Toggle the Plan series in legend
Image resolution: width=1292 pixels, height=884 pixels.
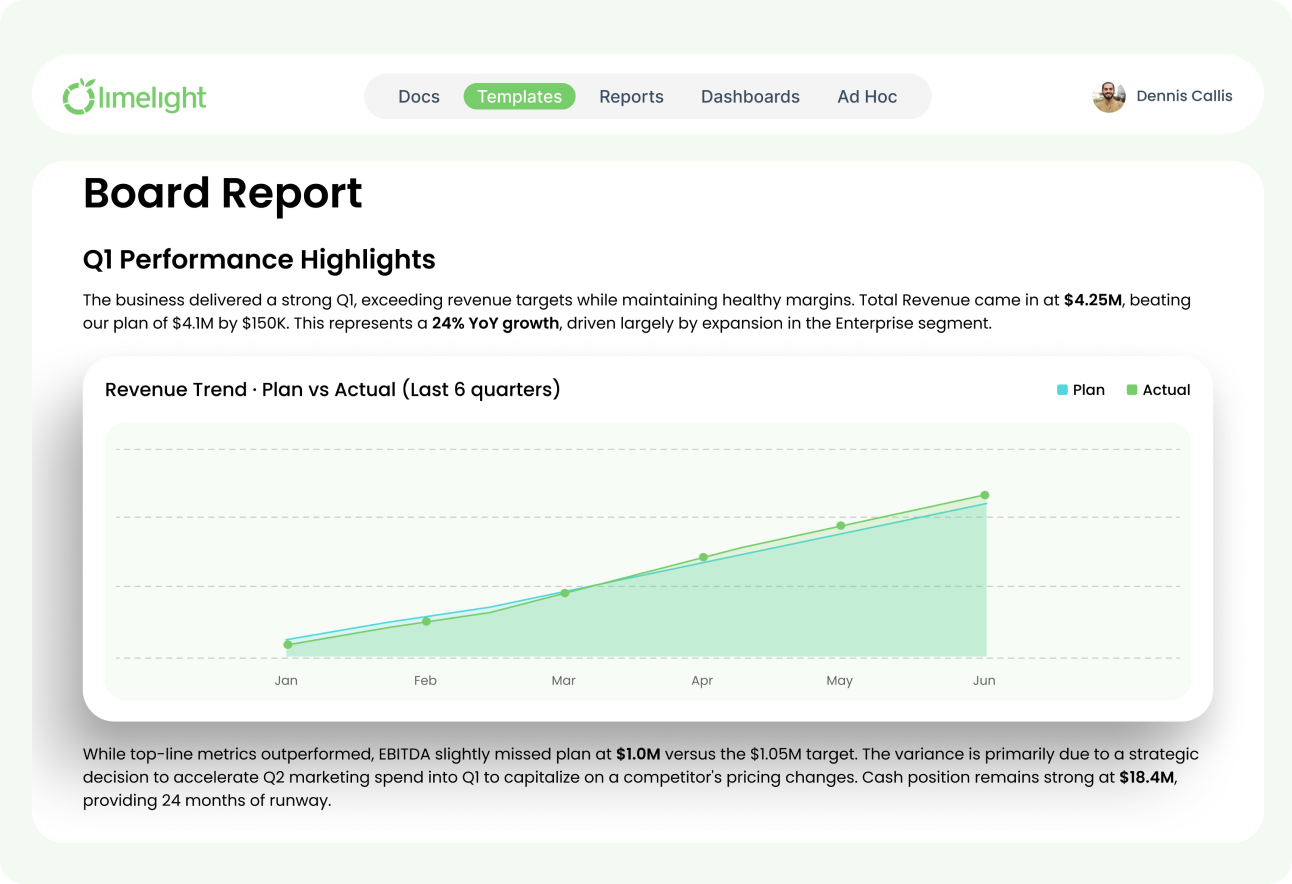(1081, 390)
